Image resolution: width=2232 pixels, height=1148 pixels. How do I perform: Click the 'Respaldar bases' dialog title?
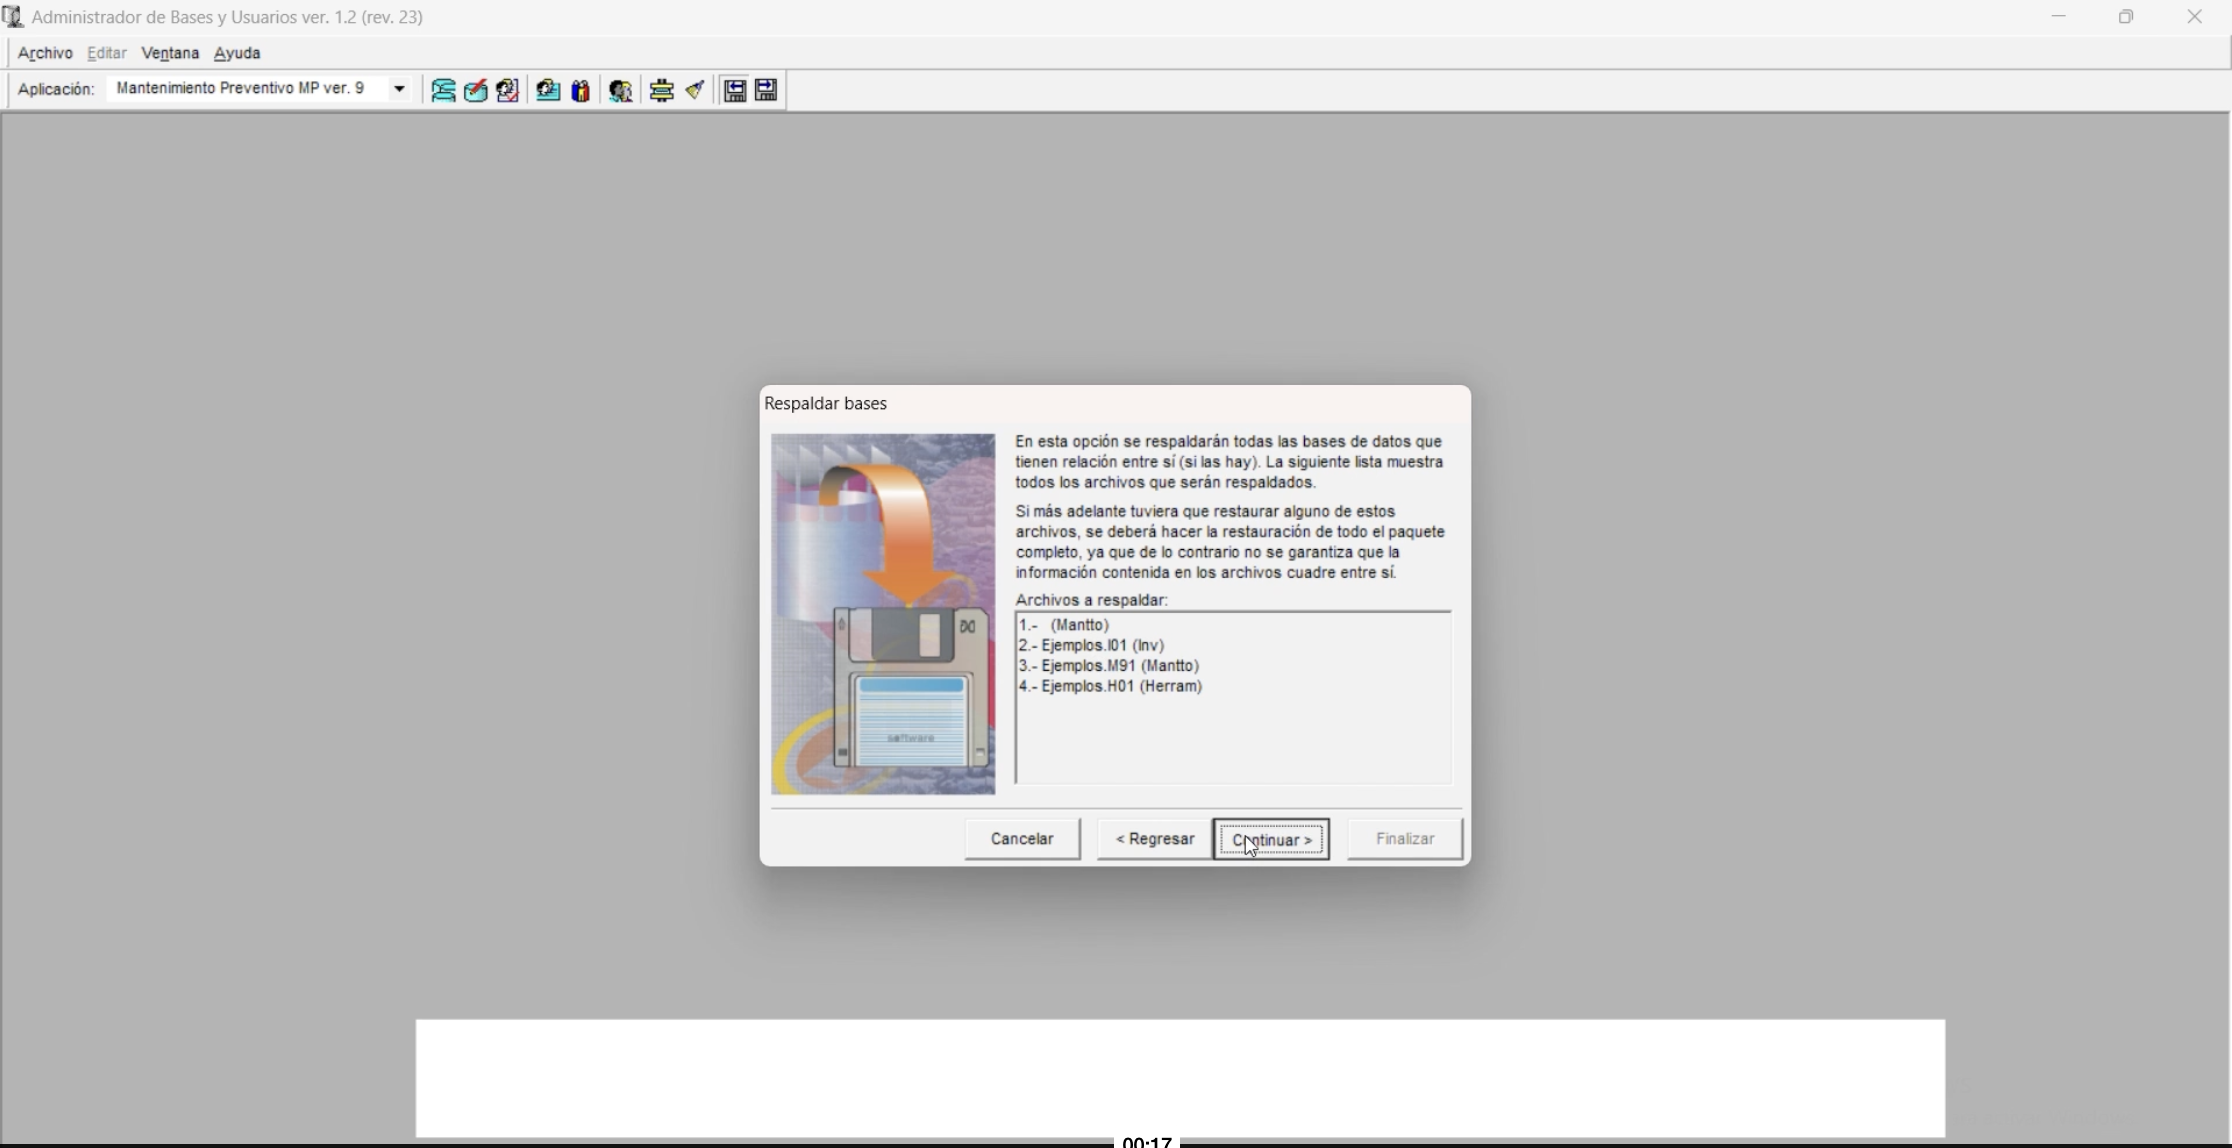tap(826, 404)
